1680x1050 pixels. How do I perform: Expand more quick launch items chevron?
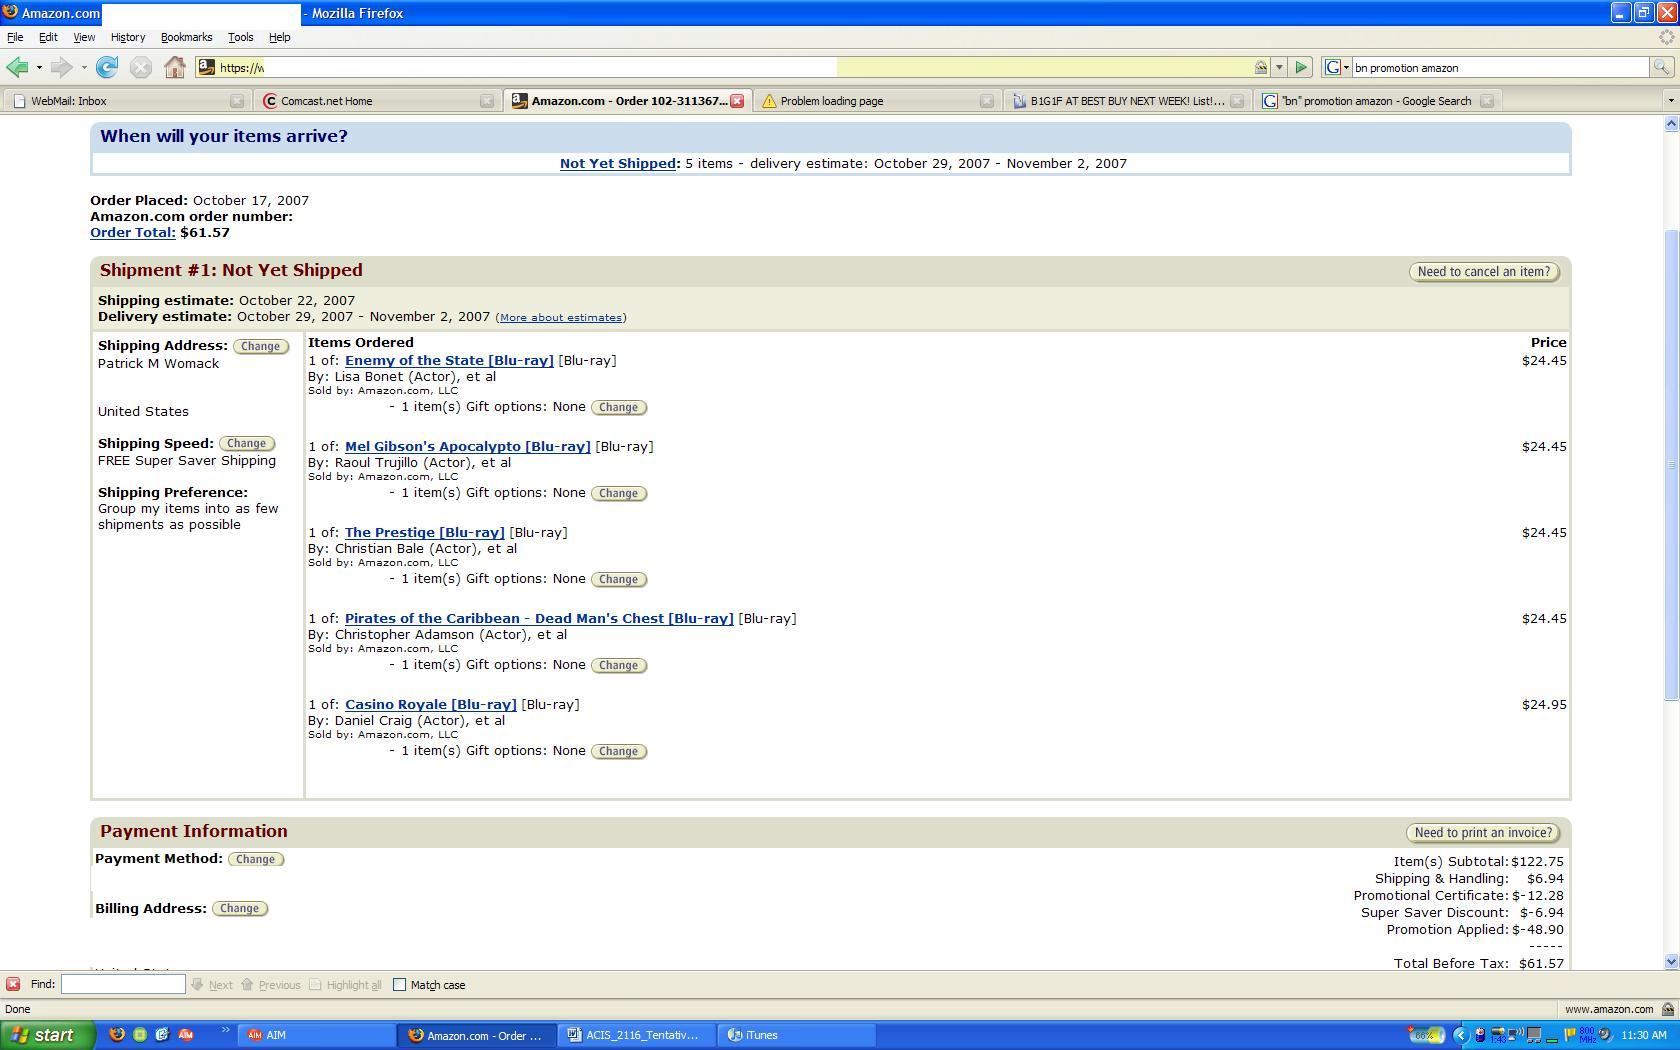coord(225,1030)
